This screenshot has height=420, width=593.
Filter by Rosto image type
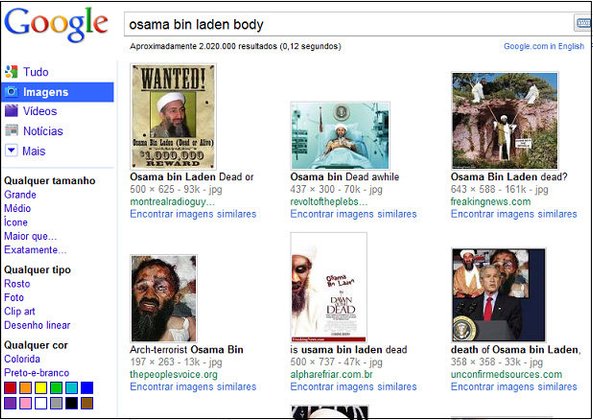(x=17, y=284)
